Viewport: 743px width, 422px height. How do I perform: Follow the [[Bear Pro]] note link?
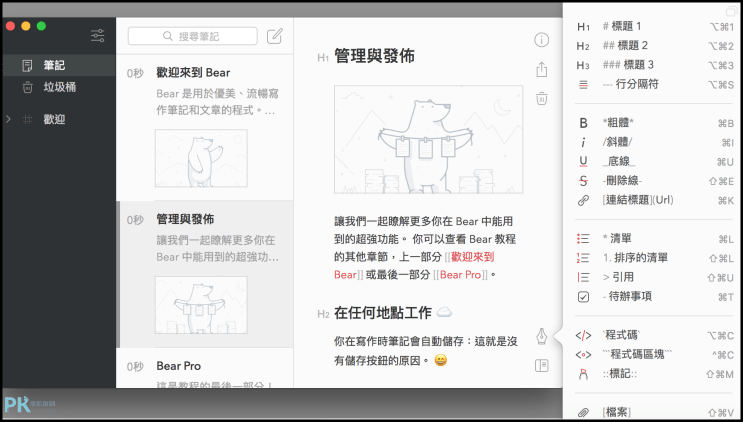[x=460, y=275]
